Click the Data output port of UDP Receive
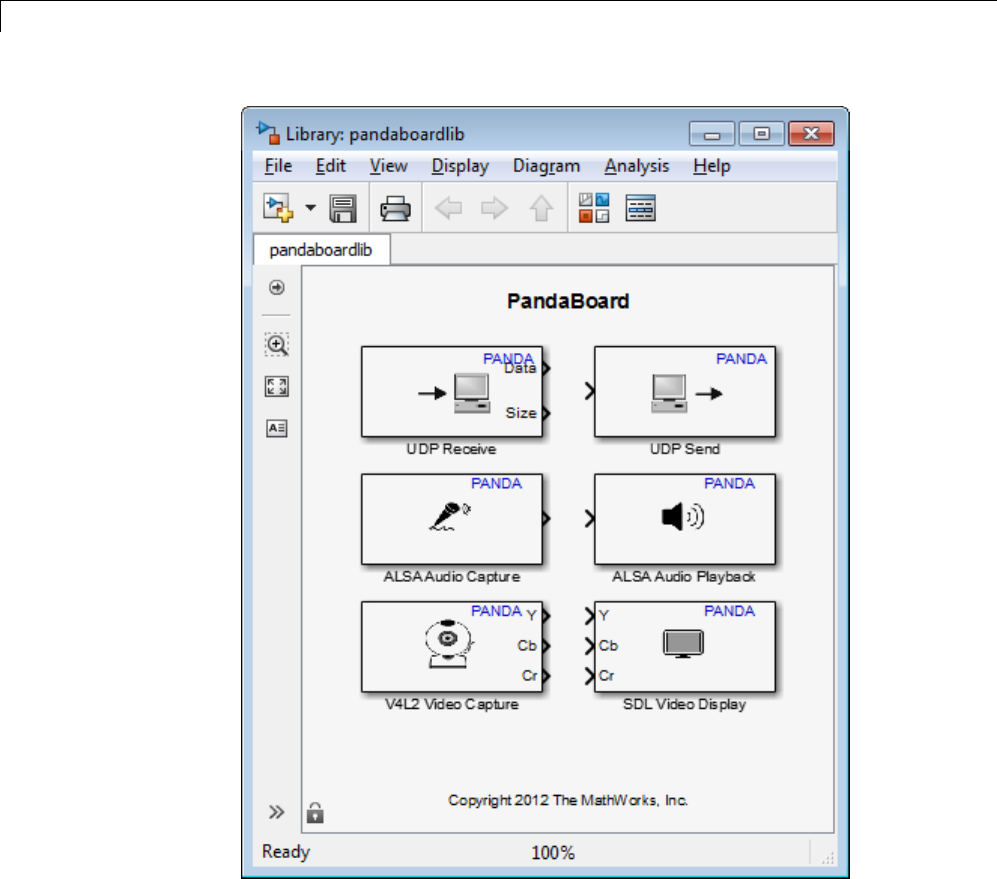The height and width of the screenshot is (879, 997). click(546, 368)
